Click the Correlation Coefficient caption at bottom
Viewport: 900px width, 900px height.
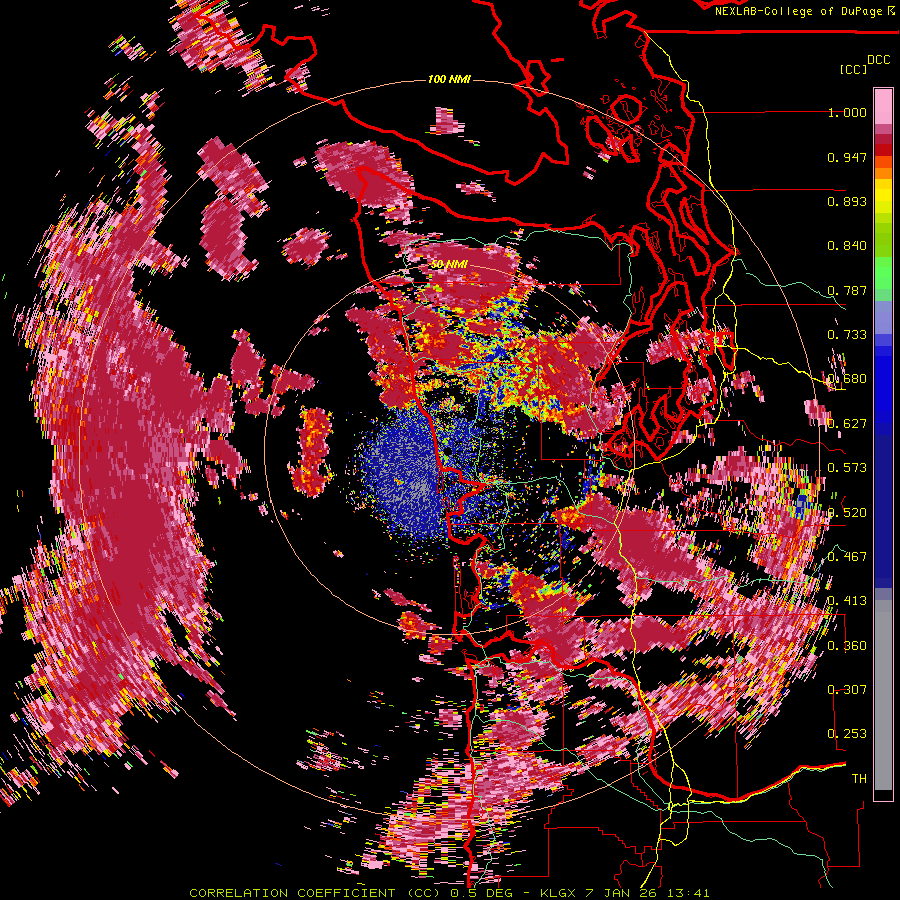point(449,893)
